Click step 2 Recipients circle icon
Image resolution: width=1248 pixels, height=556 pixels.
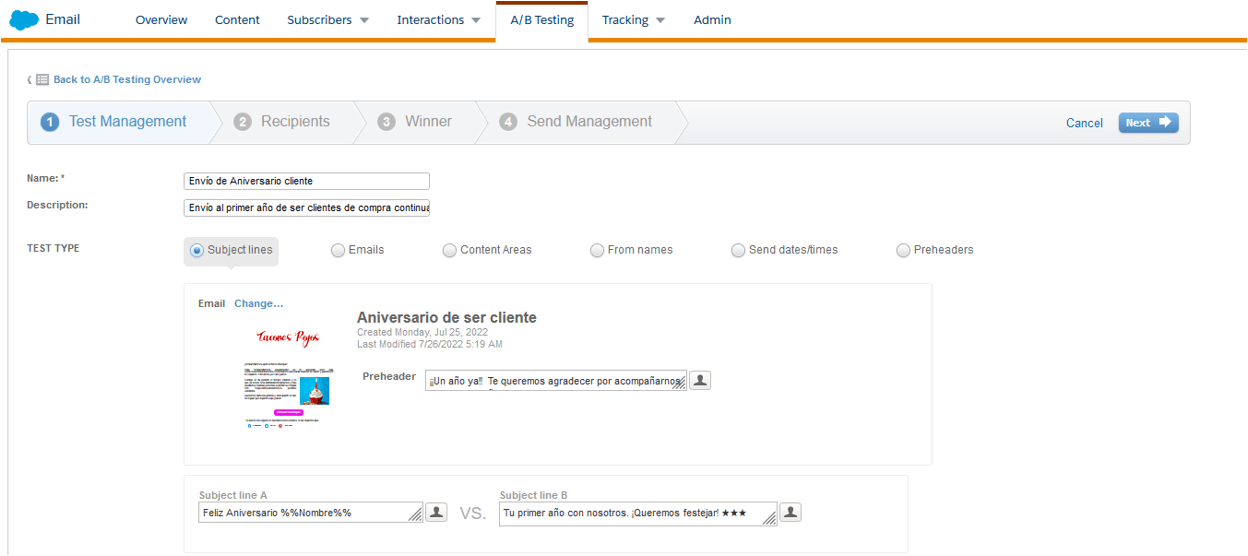coord(242,122)
